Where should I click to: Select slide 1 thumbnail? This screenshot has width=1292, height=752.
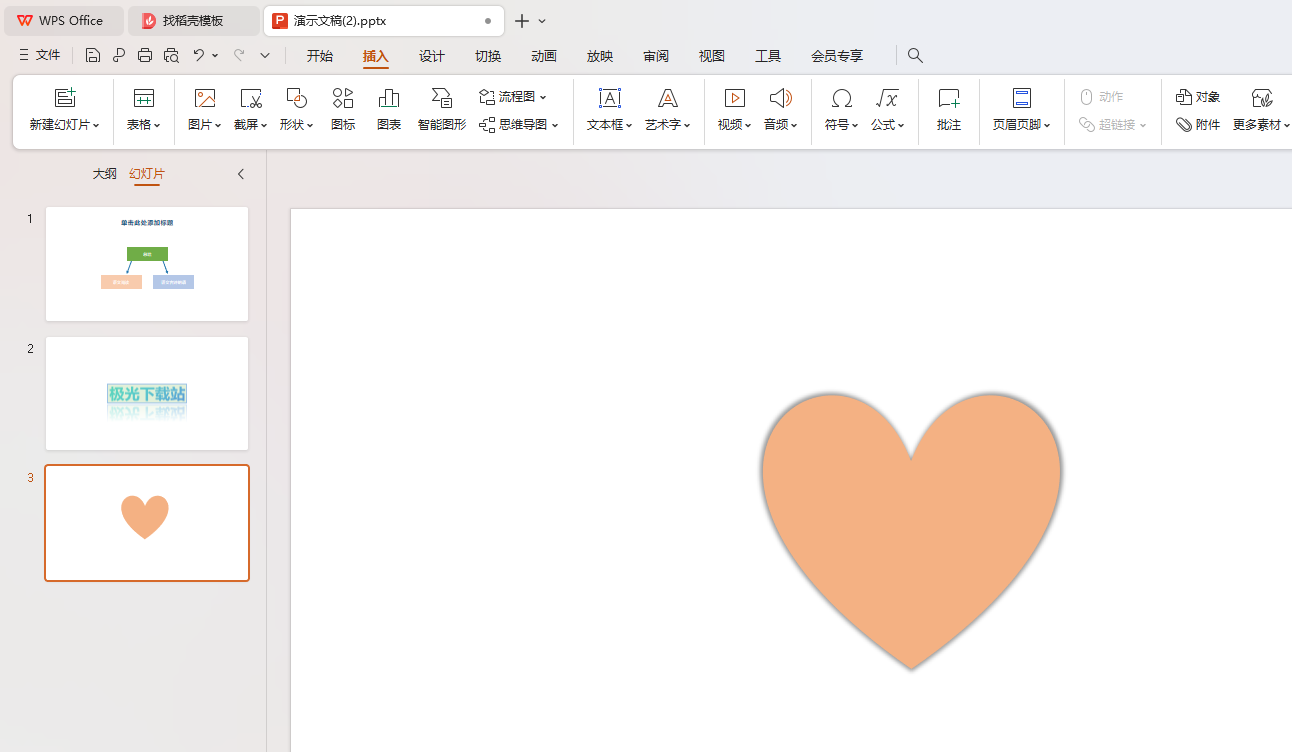pos(147,264)
